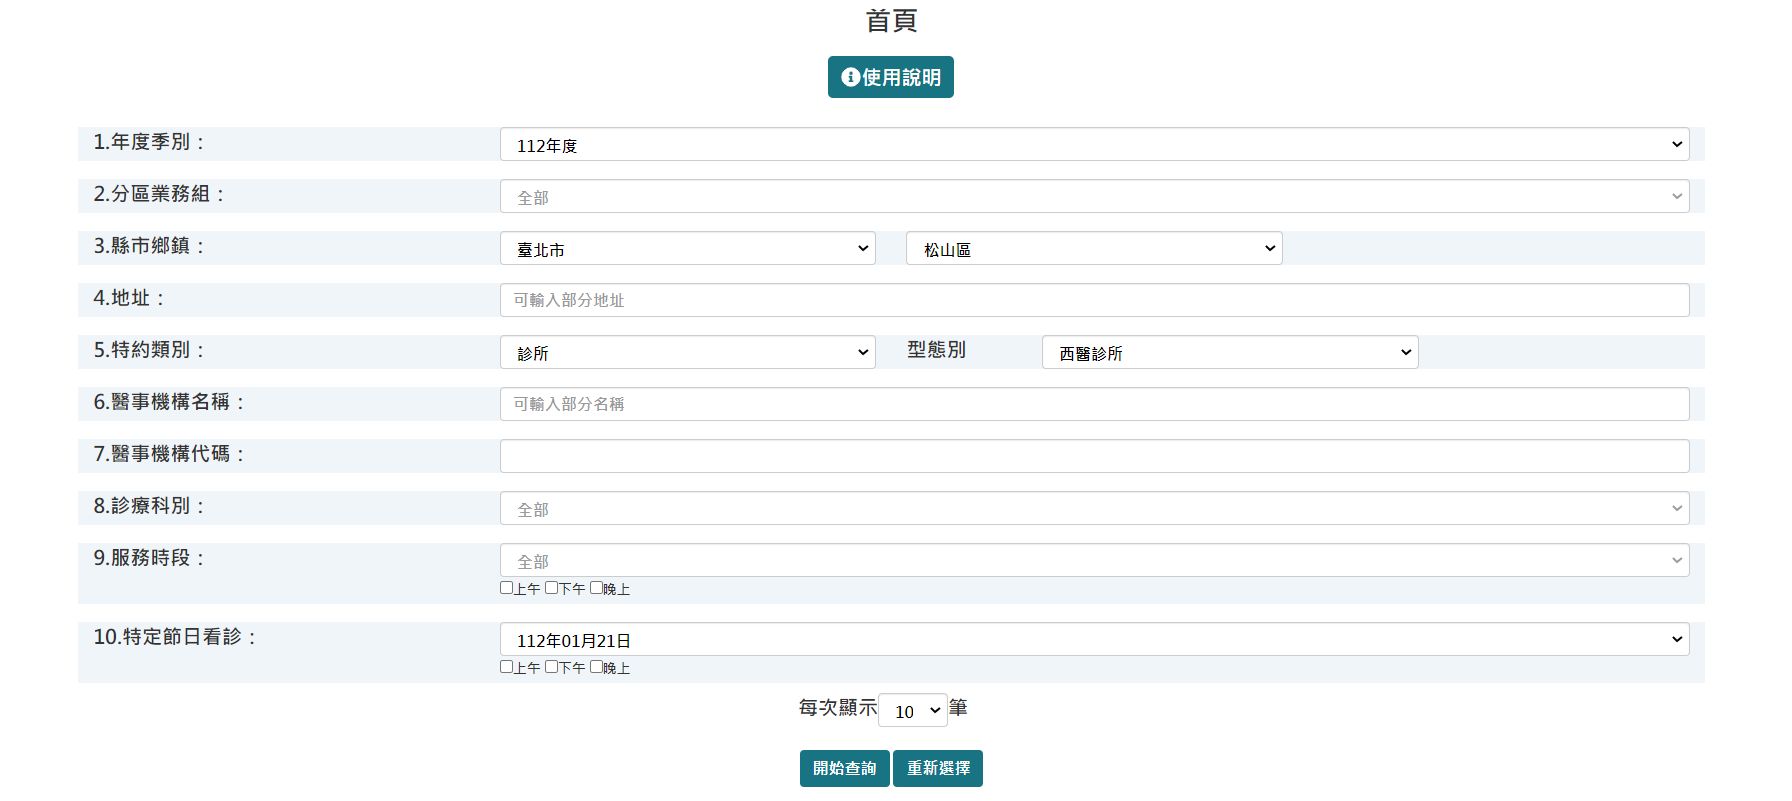Screen dimensions: 1792x801
Task: Open the 臺北市 city dropdown
Action: coord(687,248)
